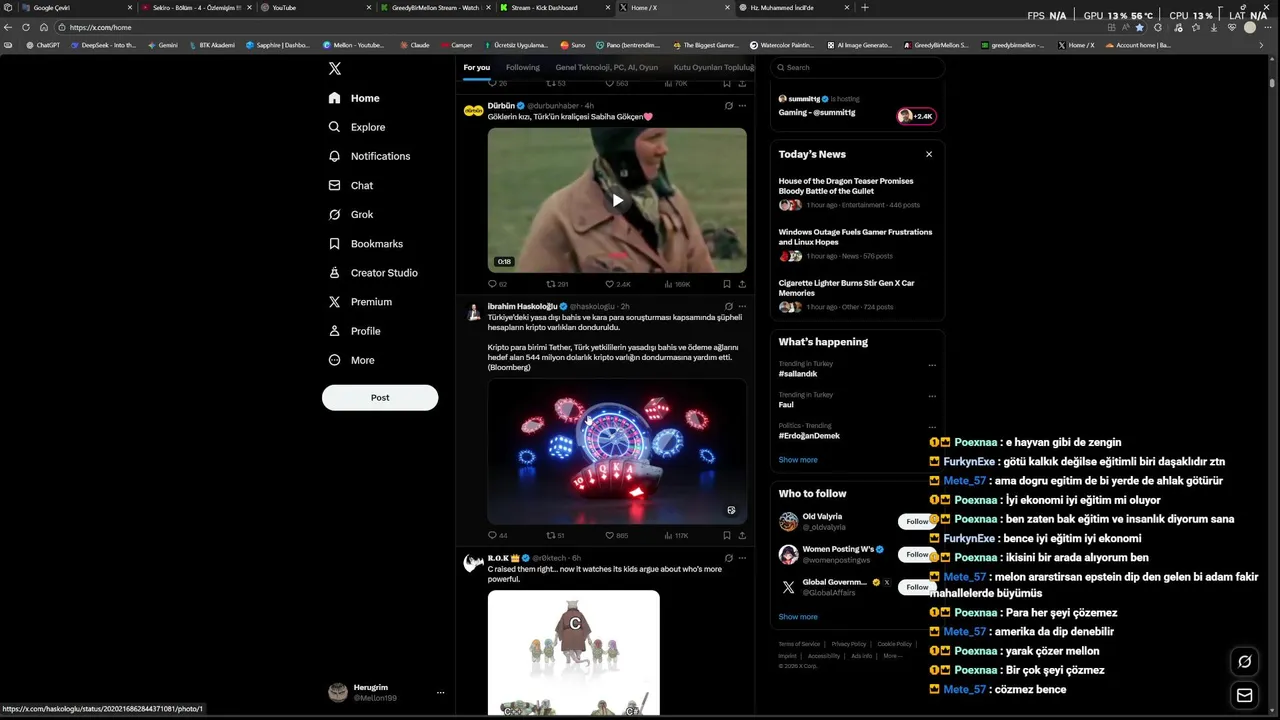Open the Explore search icon in sidebar
The width and height of the screenshot is (1280, 720).
(335, 127)
